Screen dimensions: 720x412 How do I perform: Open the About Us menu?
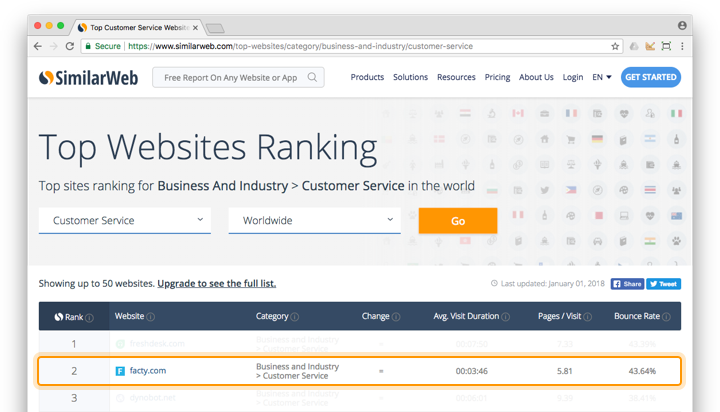[536, 77]
